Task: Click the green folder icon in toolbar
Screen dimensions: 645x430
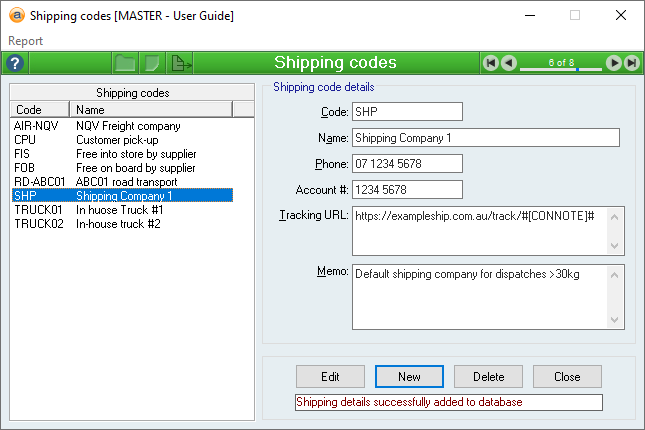Action: pos(125,63)
